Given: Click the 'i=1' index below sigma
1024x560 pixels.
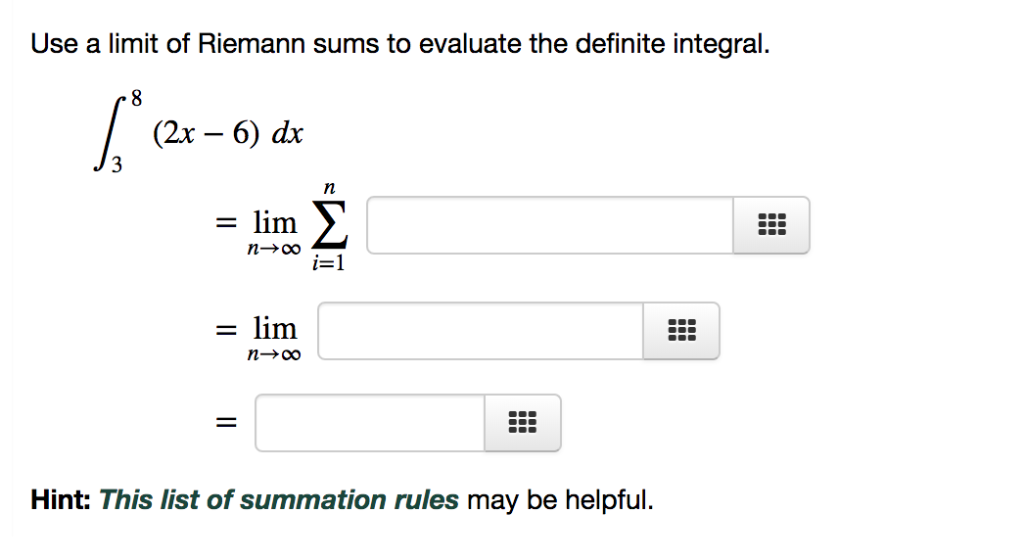Looking at the screenshot, I should click(328, 262).
